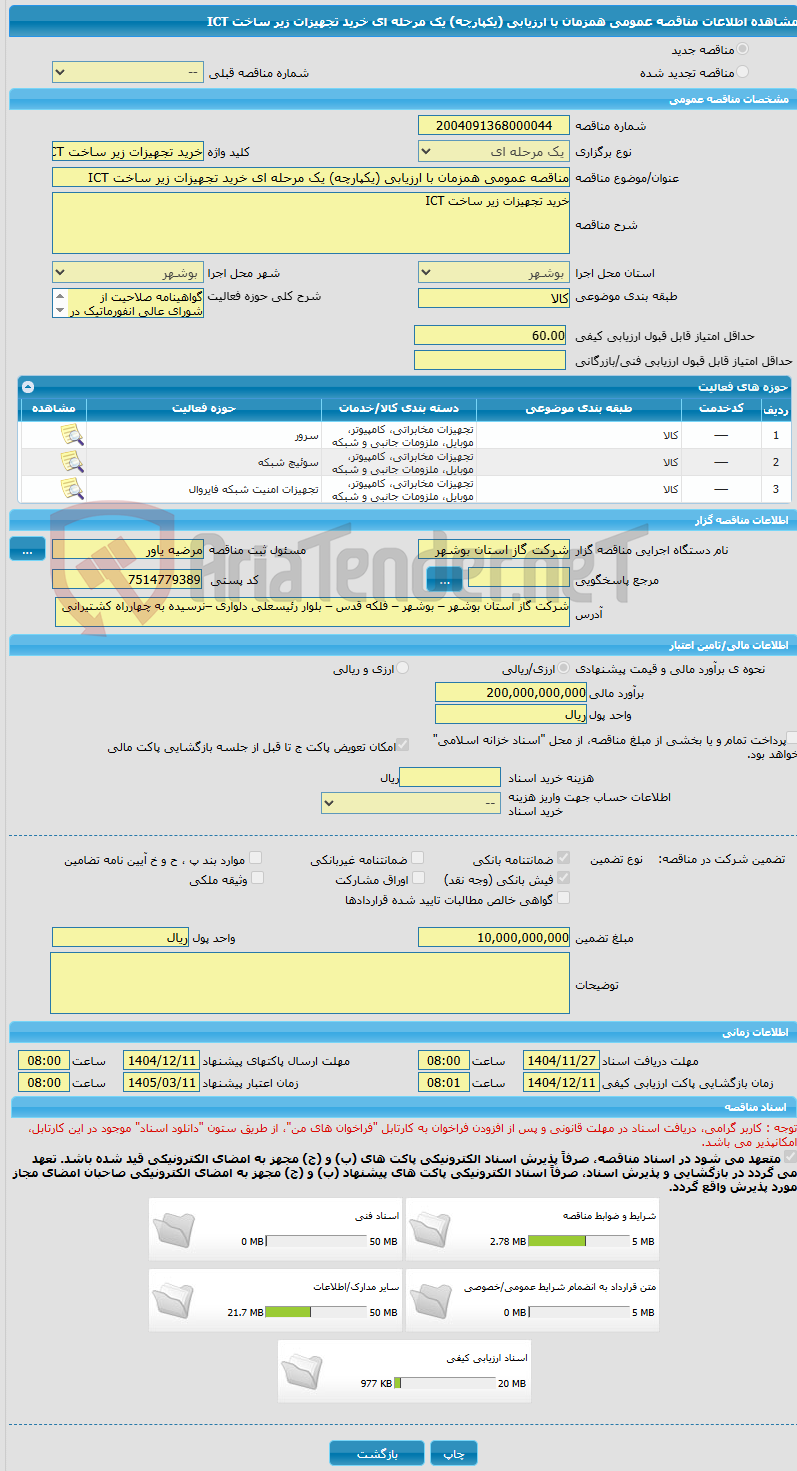Click the توضیحات text area
Screen dimensions: 797x1471
310,983
